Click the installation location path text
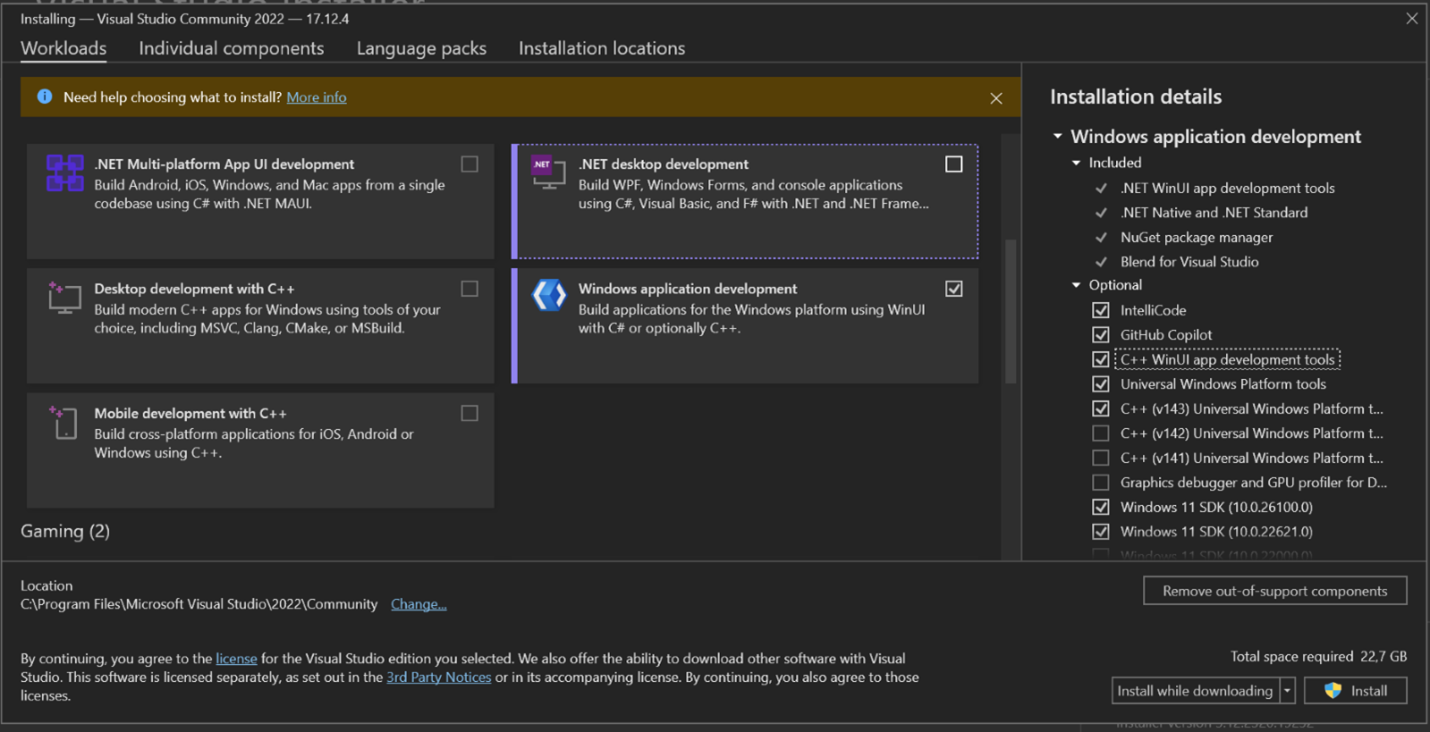 coord(199,604)
